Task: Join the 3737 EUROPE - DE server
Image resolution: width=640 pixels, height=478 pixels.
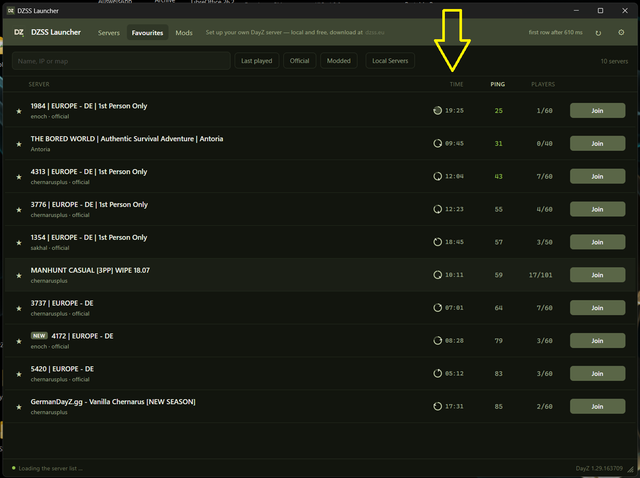Action: pos(598,308)
